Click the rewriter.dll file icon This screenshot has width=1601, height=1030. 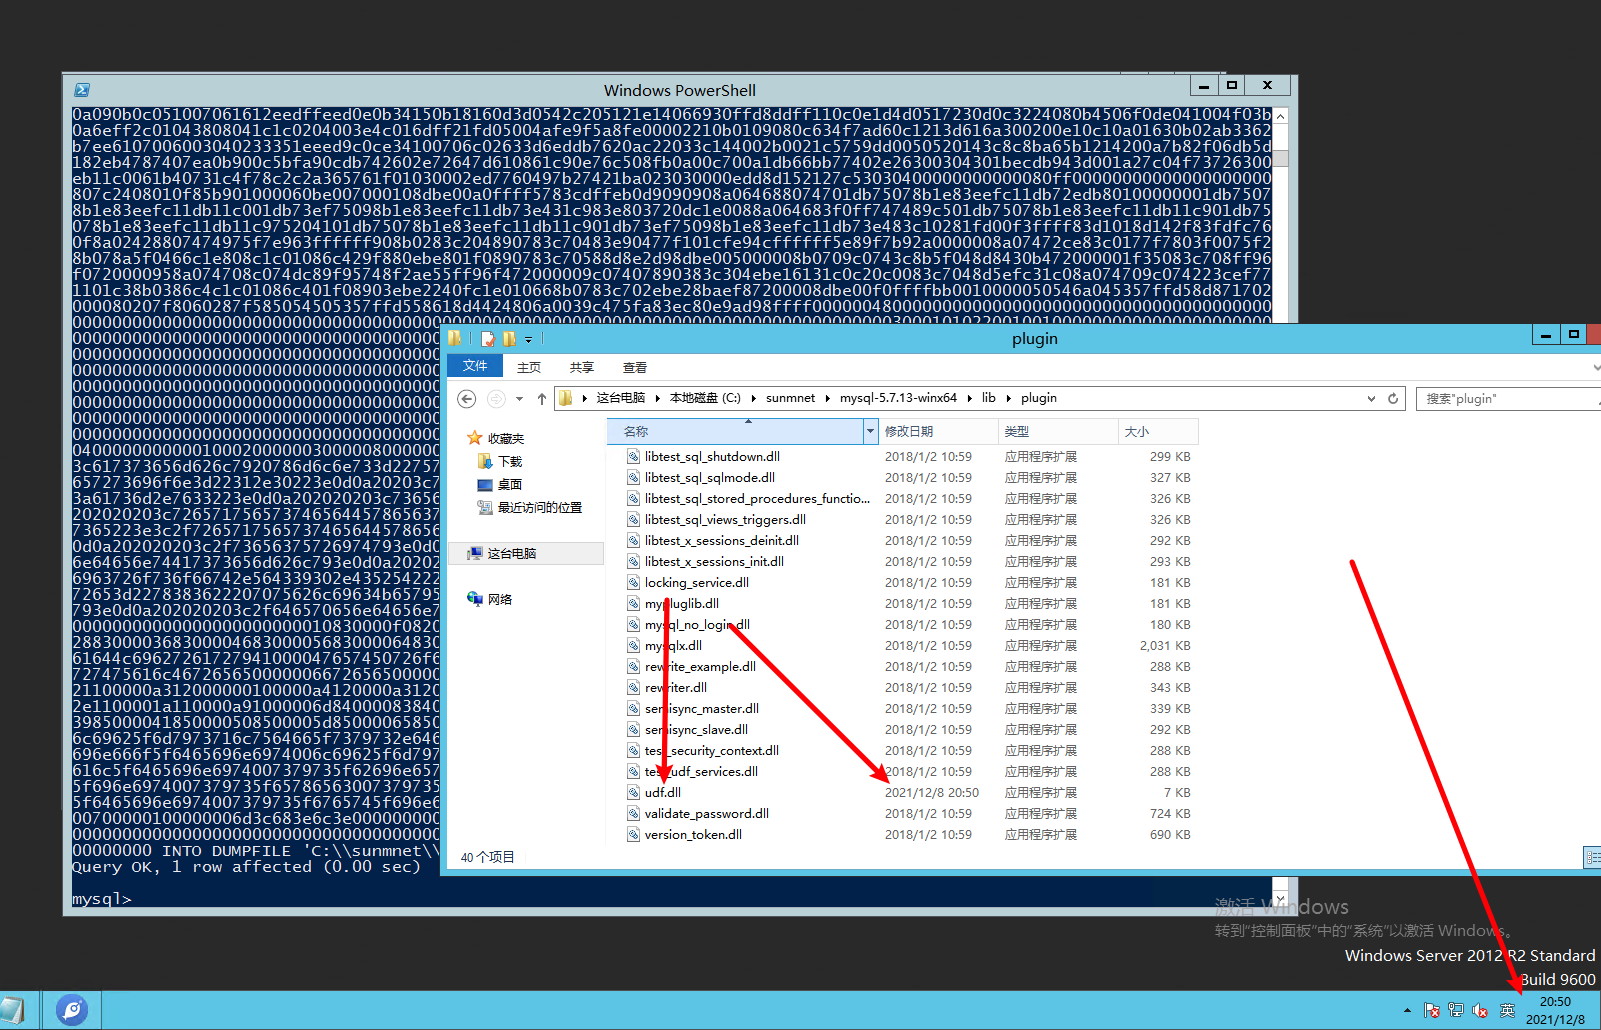point(633,687)
